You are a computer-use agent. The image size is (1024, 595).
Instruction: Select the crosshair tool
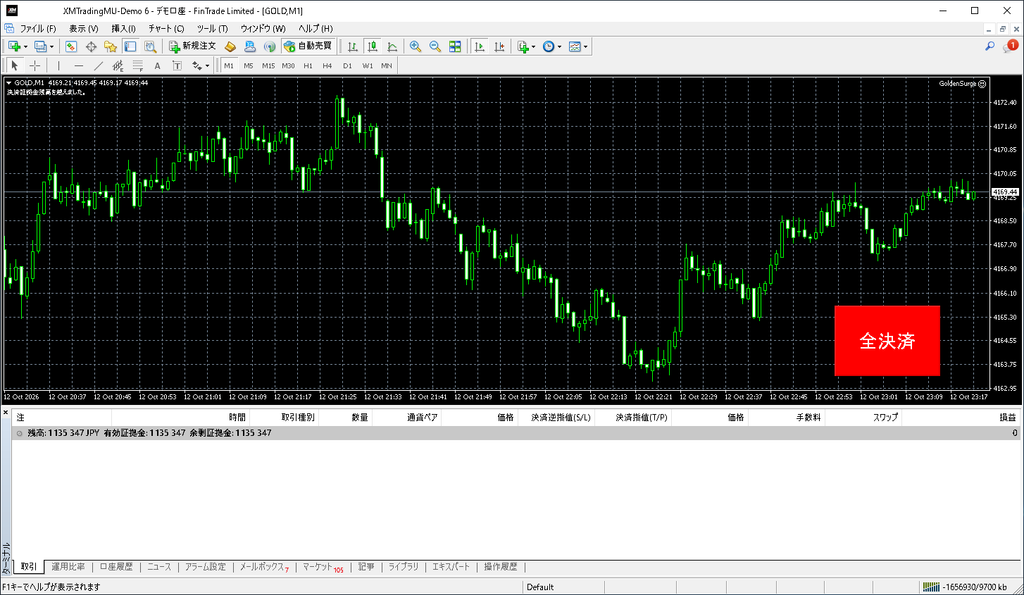click(35, 65)
